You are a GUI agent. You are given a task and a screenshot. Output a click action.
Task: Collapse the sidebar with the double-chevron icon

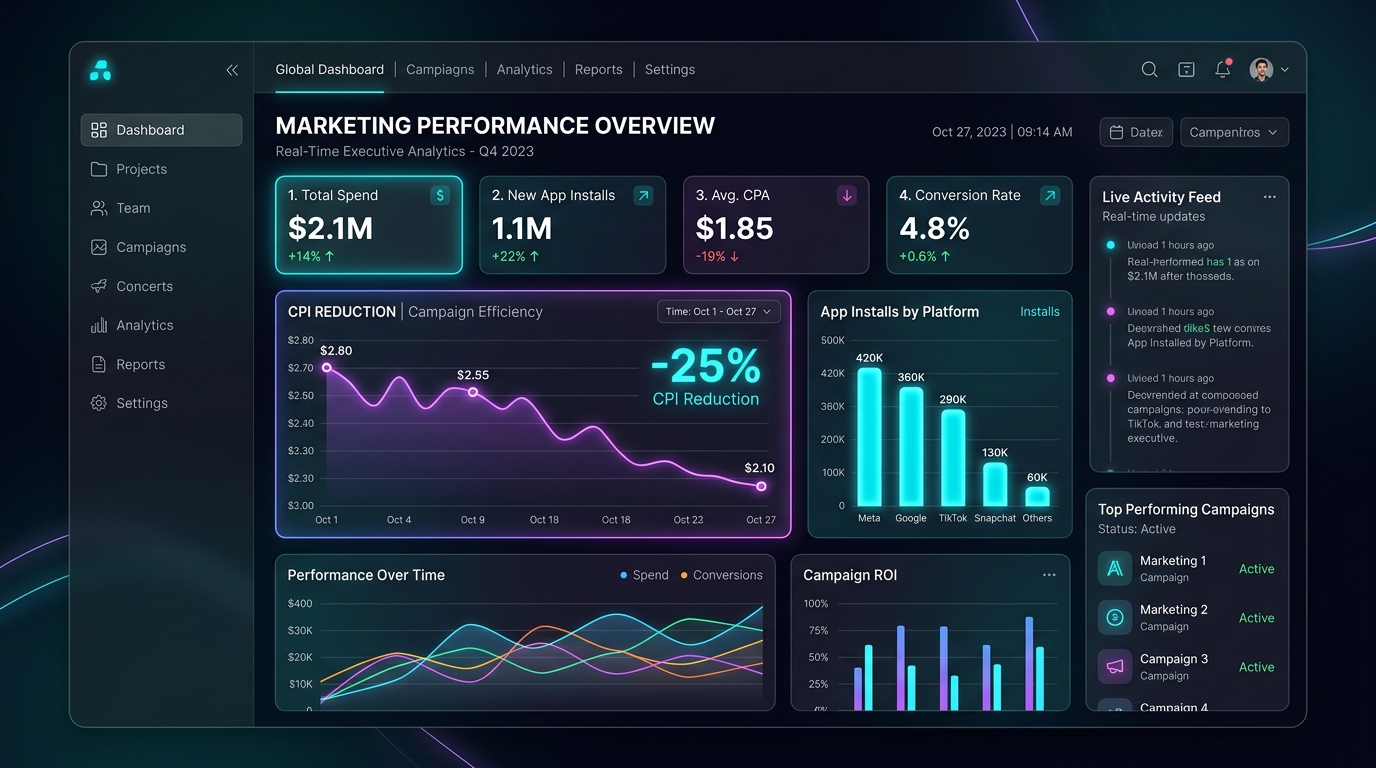(232, 70)
